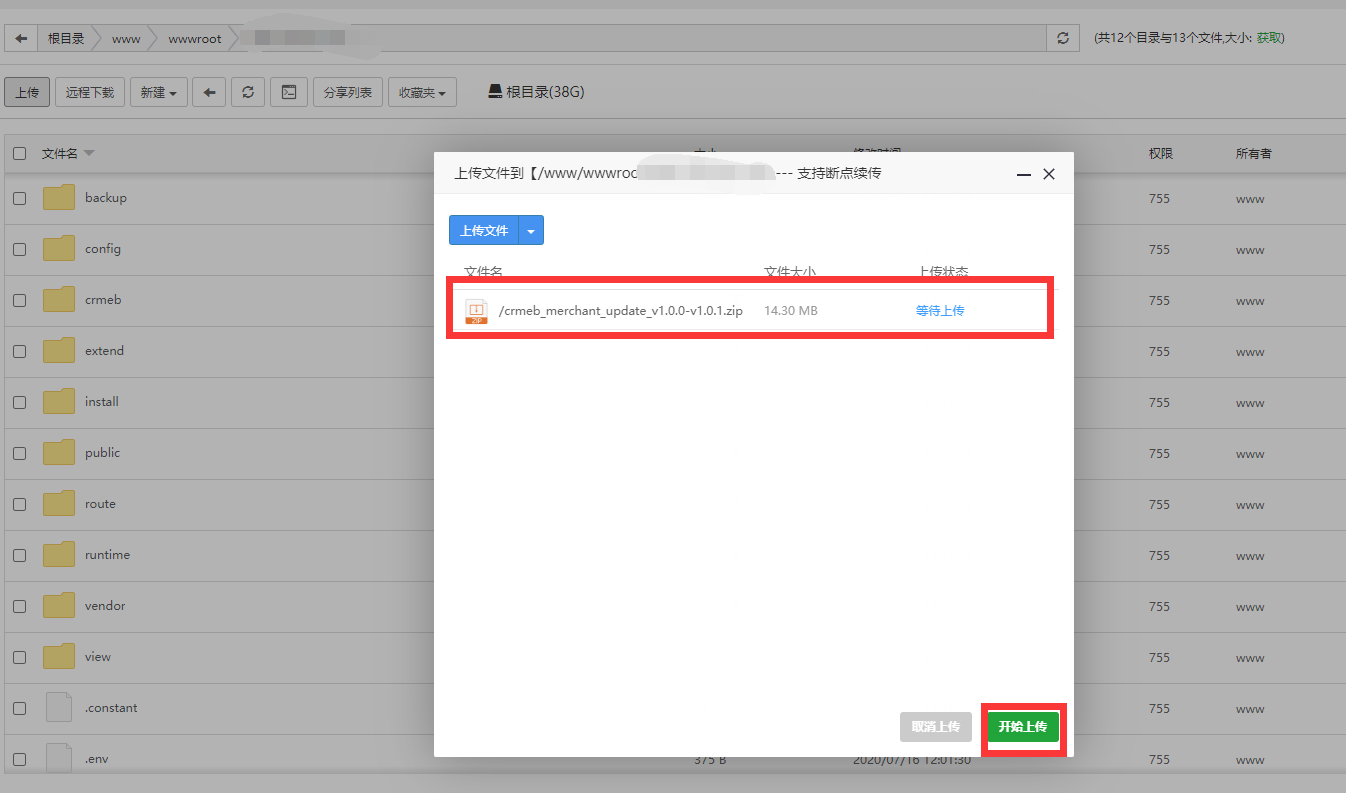The height and width of the screenshot is (793, 1346).
Task: Open the crmeb folder name
Action: [103, 300]
